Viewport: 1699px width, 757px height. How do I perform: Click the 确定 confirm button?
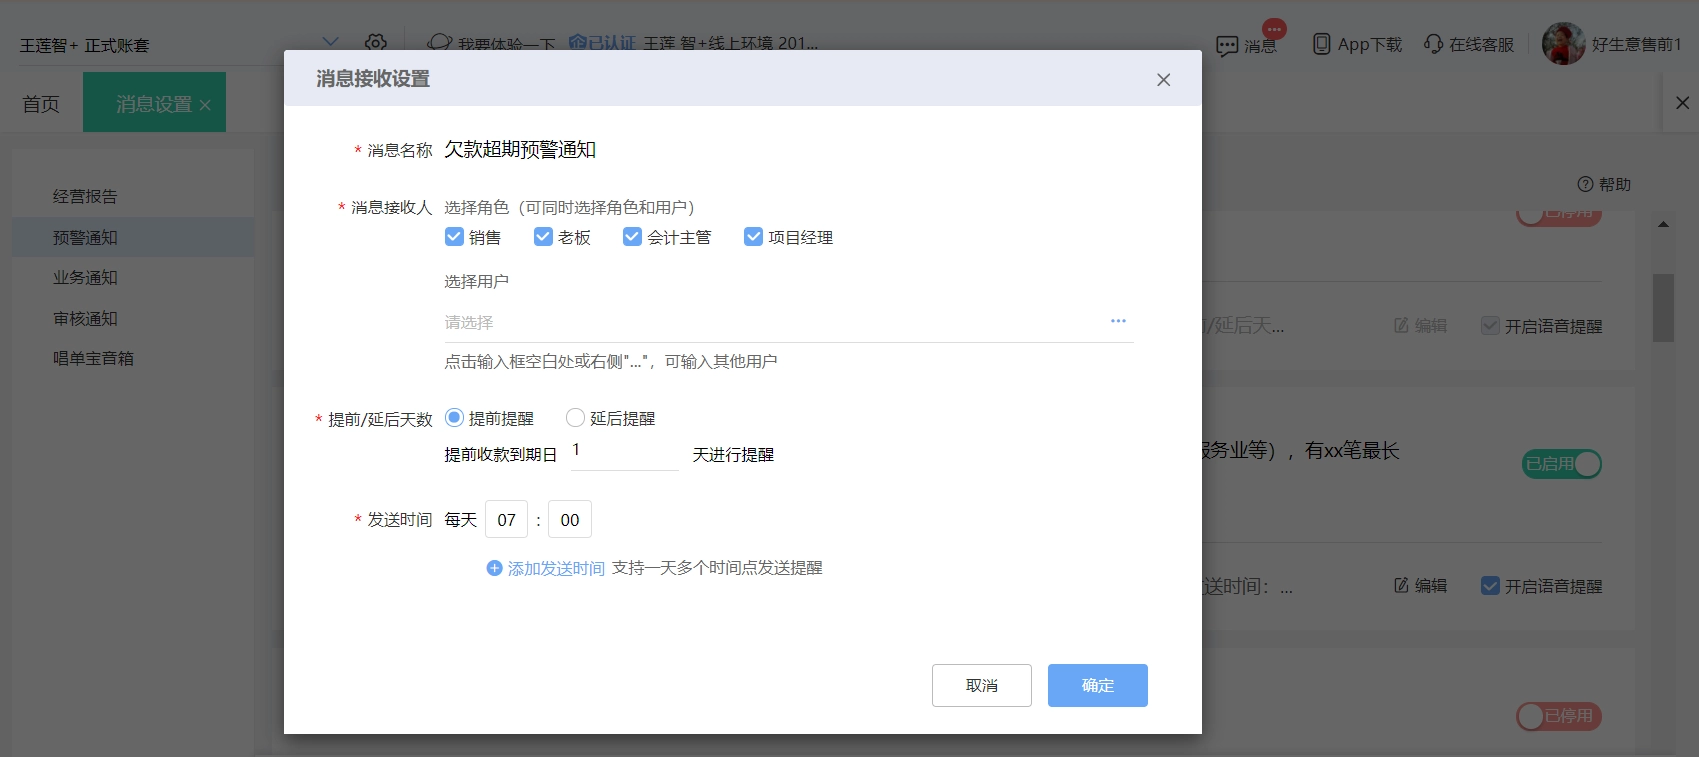(1097, 685)
